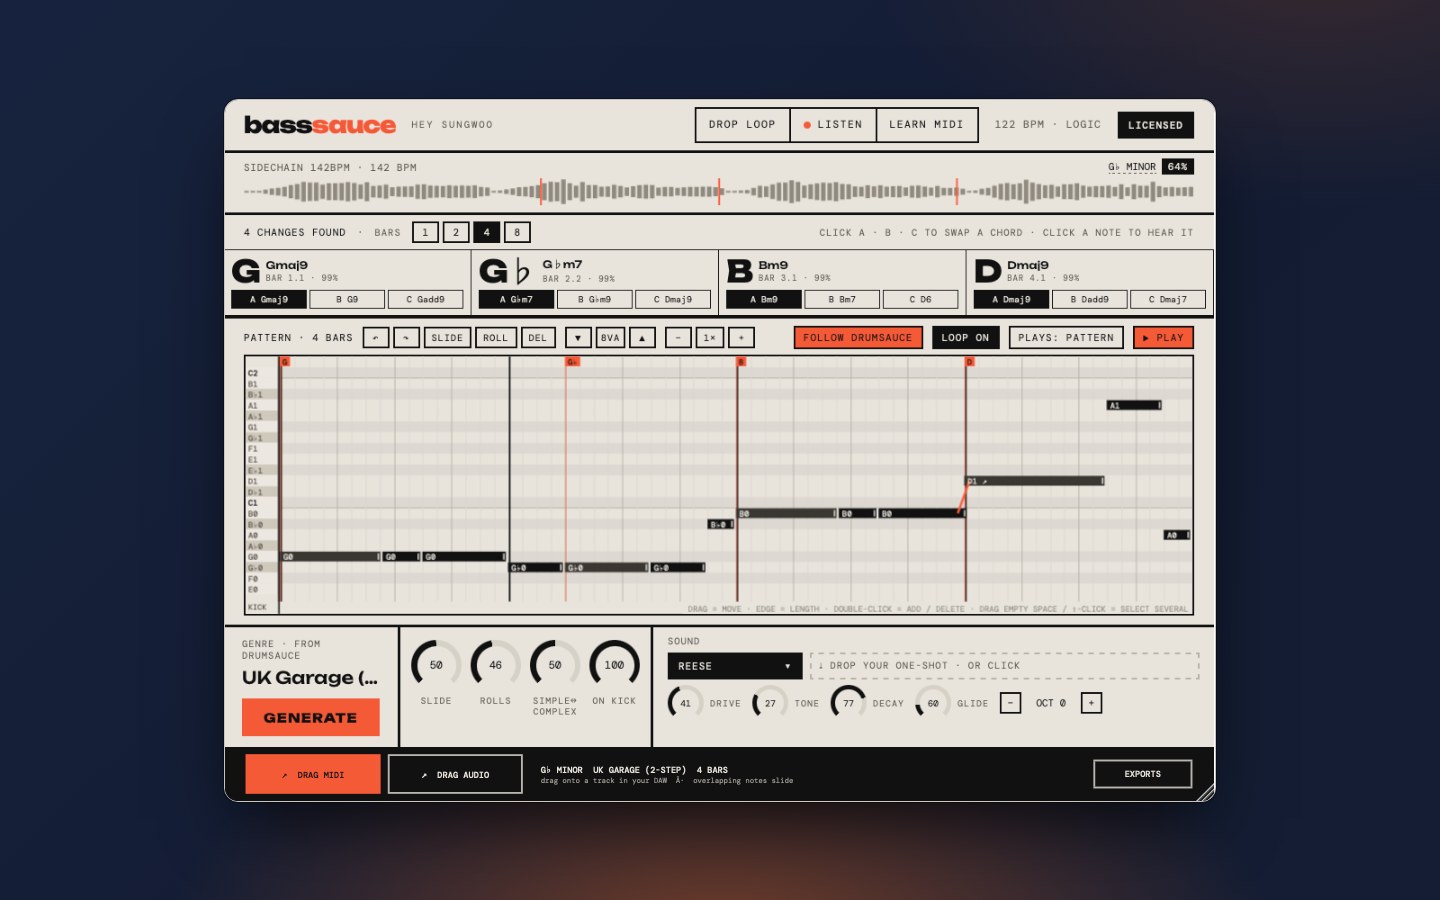Start playback with the Play button
Image resolution: width=1440 pixels, height=900 pixels.
[1163, 338]
